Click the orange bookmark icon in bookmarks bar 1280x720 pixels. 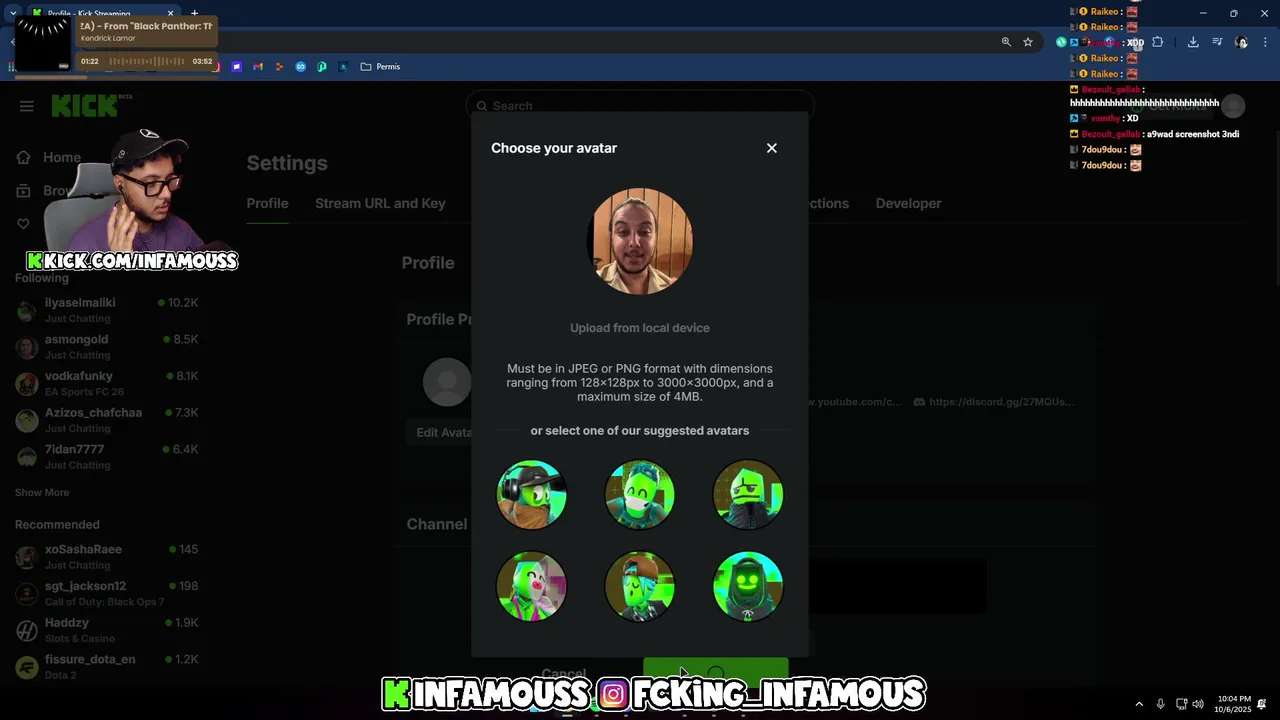[x=279, y=67]
